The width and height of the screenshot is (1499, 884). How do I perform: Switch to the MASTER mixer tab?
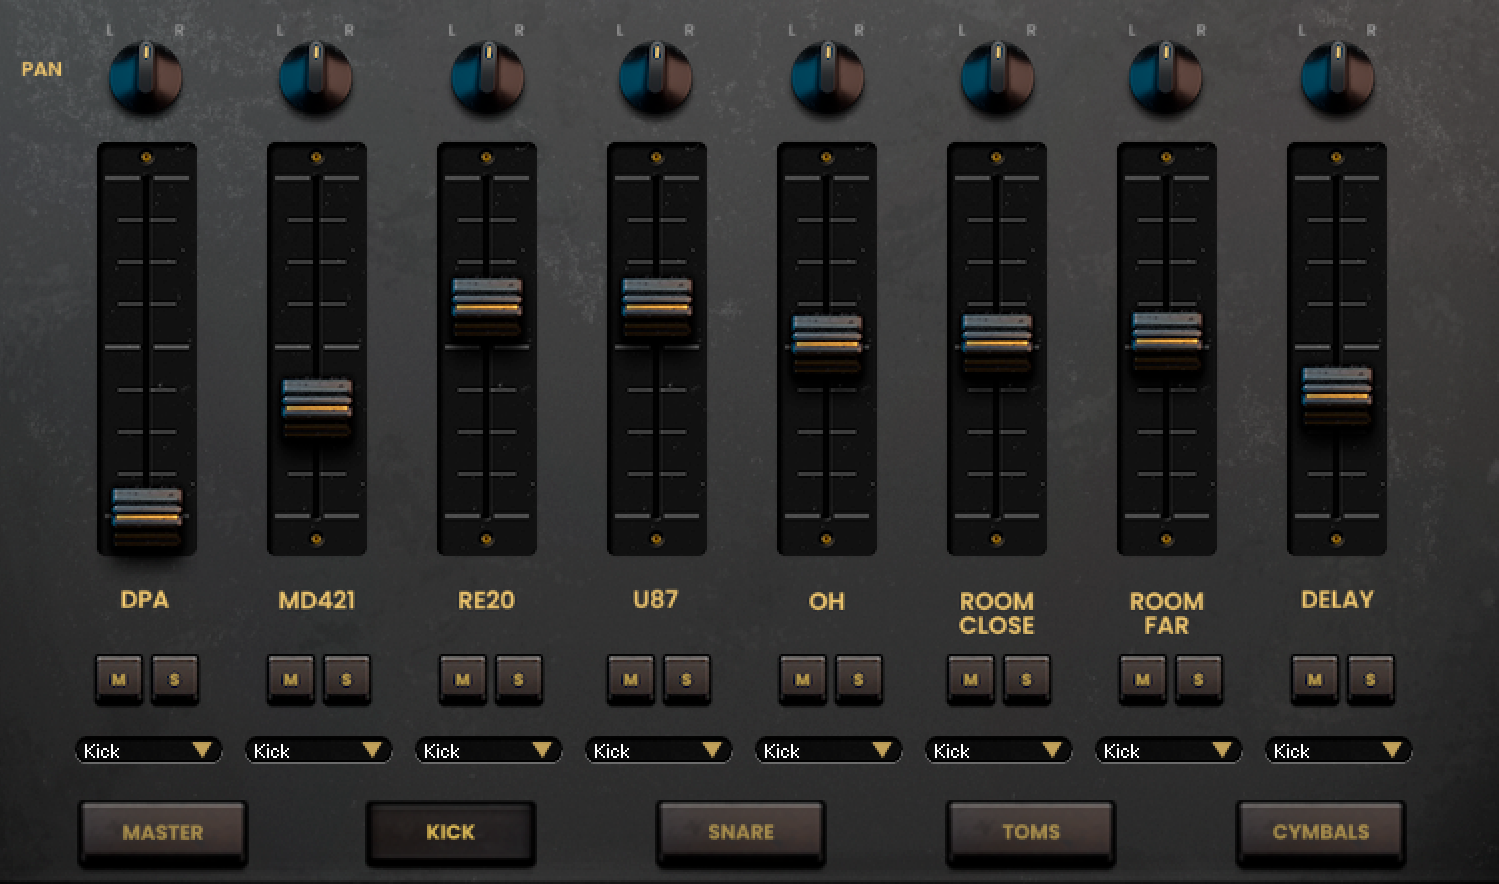[x=163, y=832]
